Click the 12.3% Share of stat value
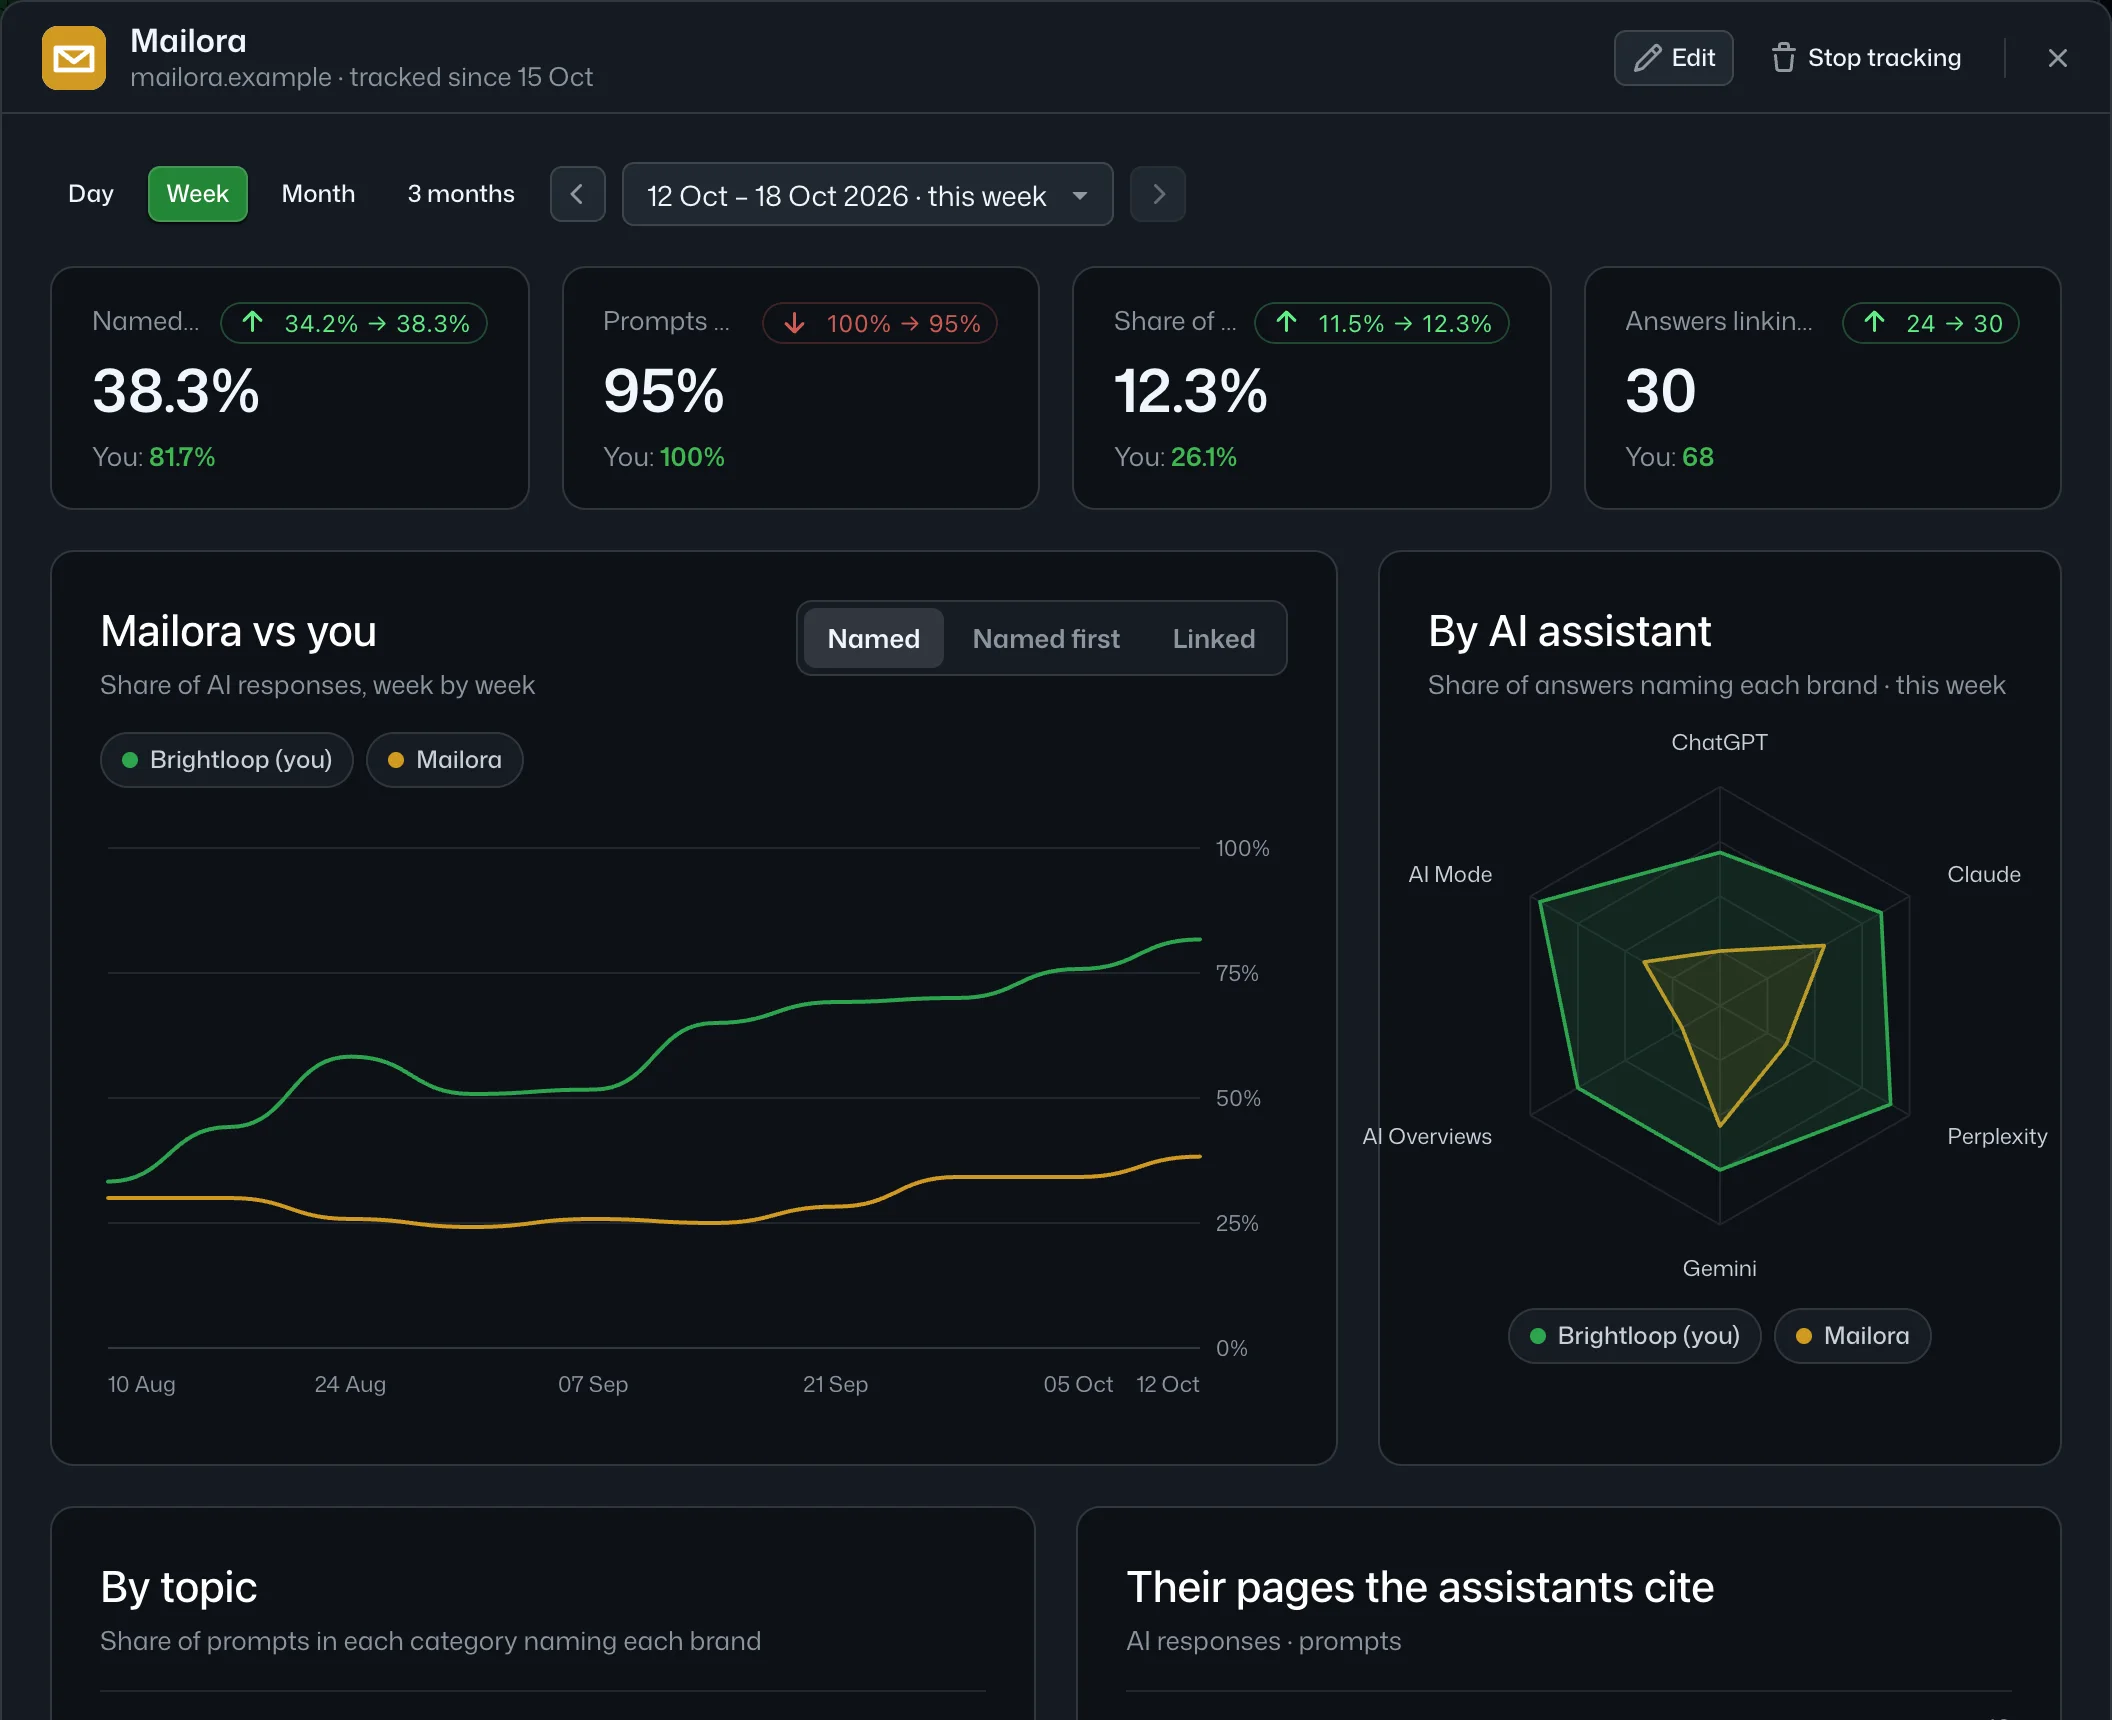This screenshot has height=1720, width=2112. (1191, 391)
